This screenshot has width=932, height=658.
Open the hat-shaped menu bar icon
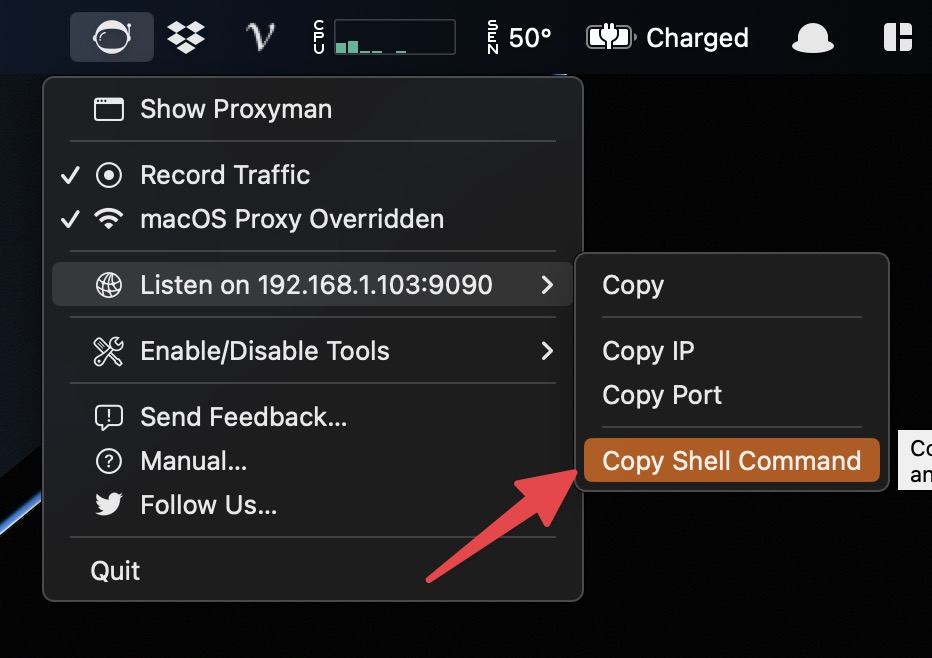pos(813,37)
